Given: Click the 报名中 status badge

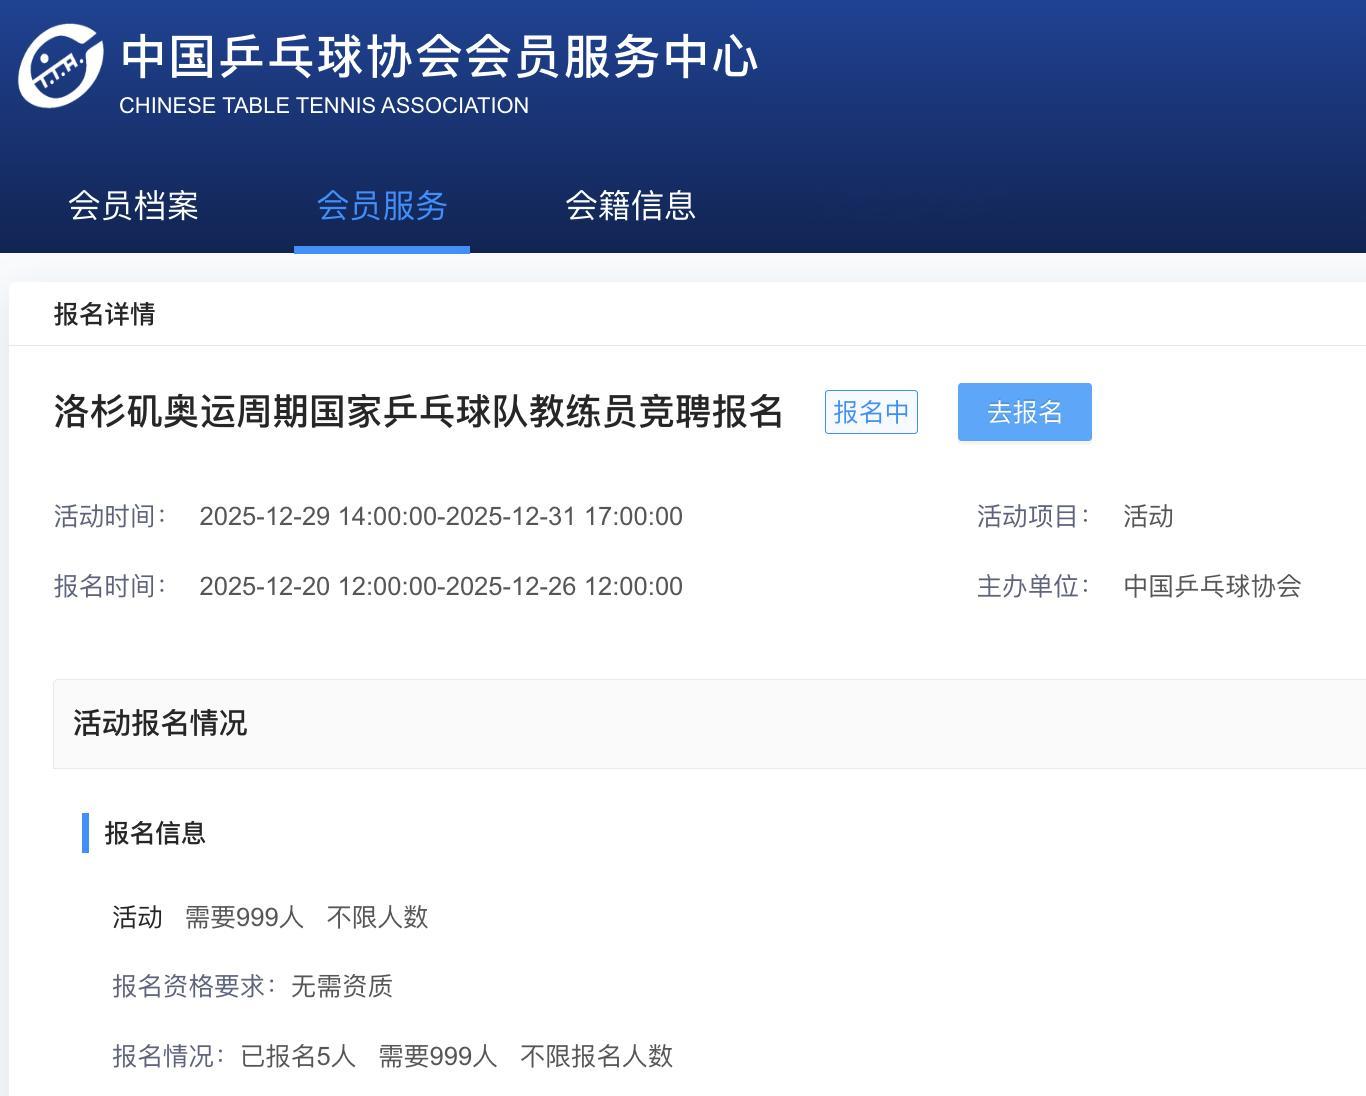Looking at the screenshot, I should click(870, 411).
